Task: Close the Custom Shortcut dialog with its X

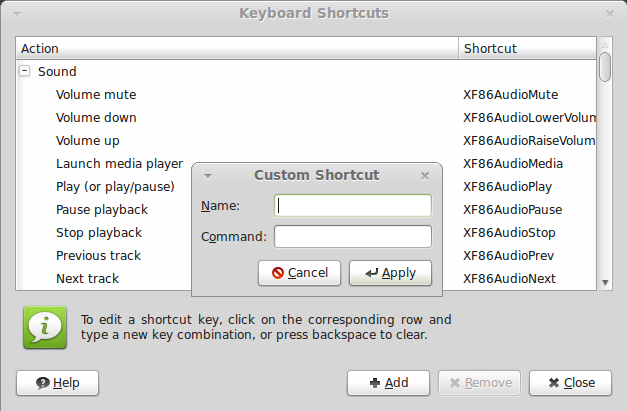Action: tap(425, 176)
